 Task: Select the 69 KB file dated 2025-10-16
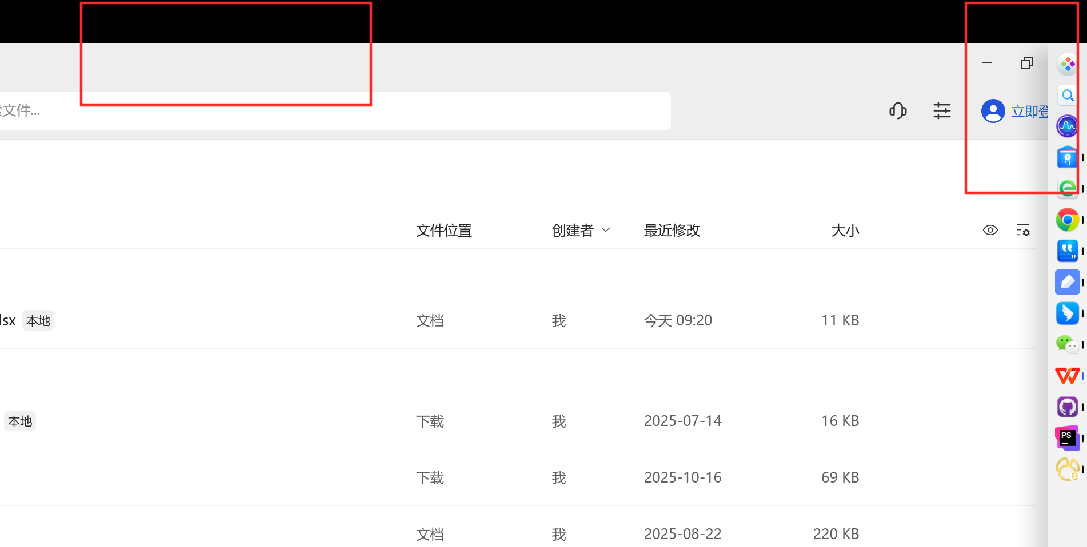pos(518,478)
